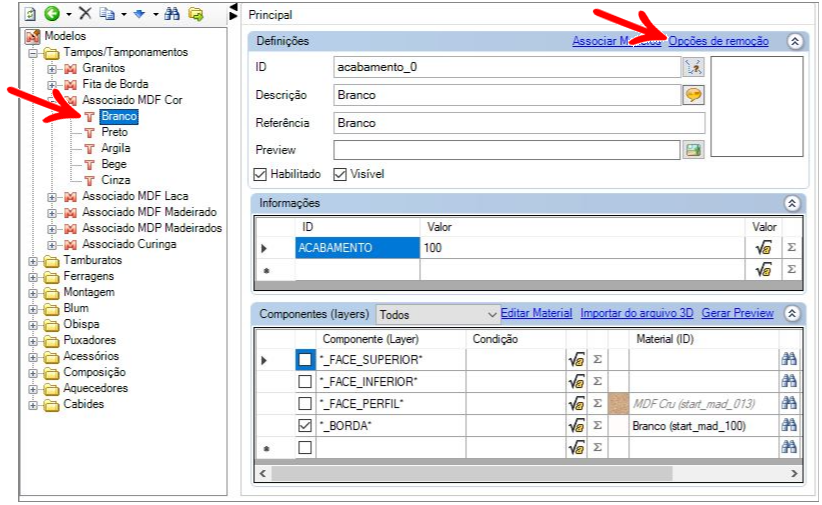
Task: Click binoculars icon in empty layers row
Action: (x=789, y=447)
